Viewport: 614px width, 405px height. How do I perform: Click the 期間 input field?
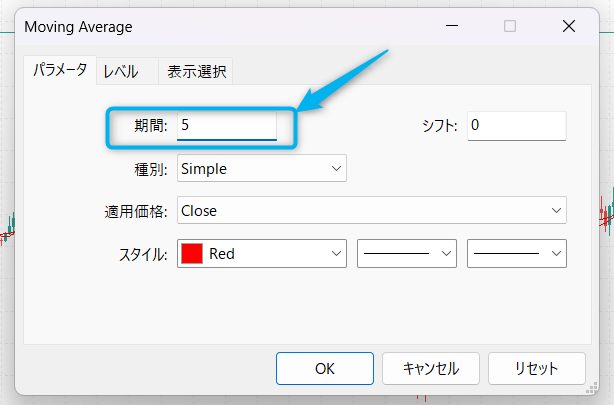226,126
